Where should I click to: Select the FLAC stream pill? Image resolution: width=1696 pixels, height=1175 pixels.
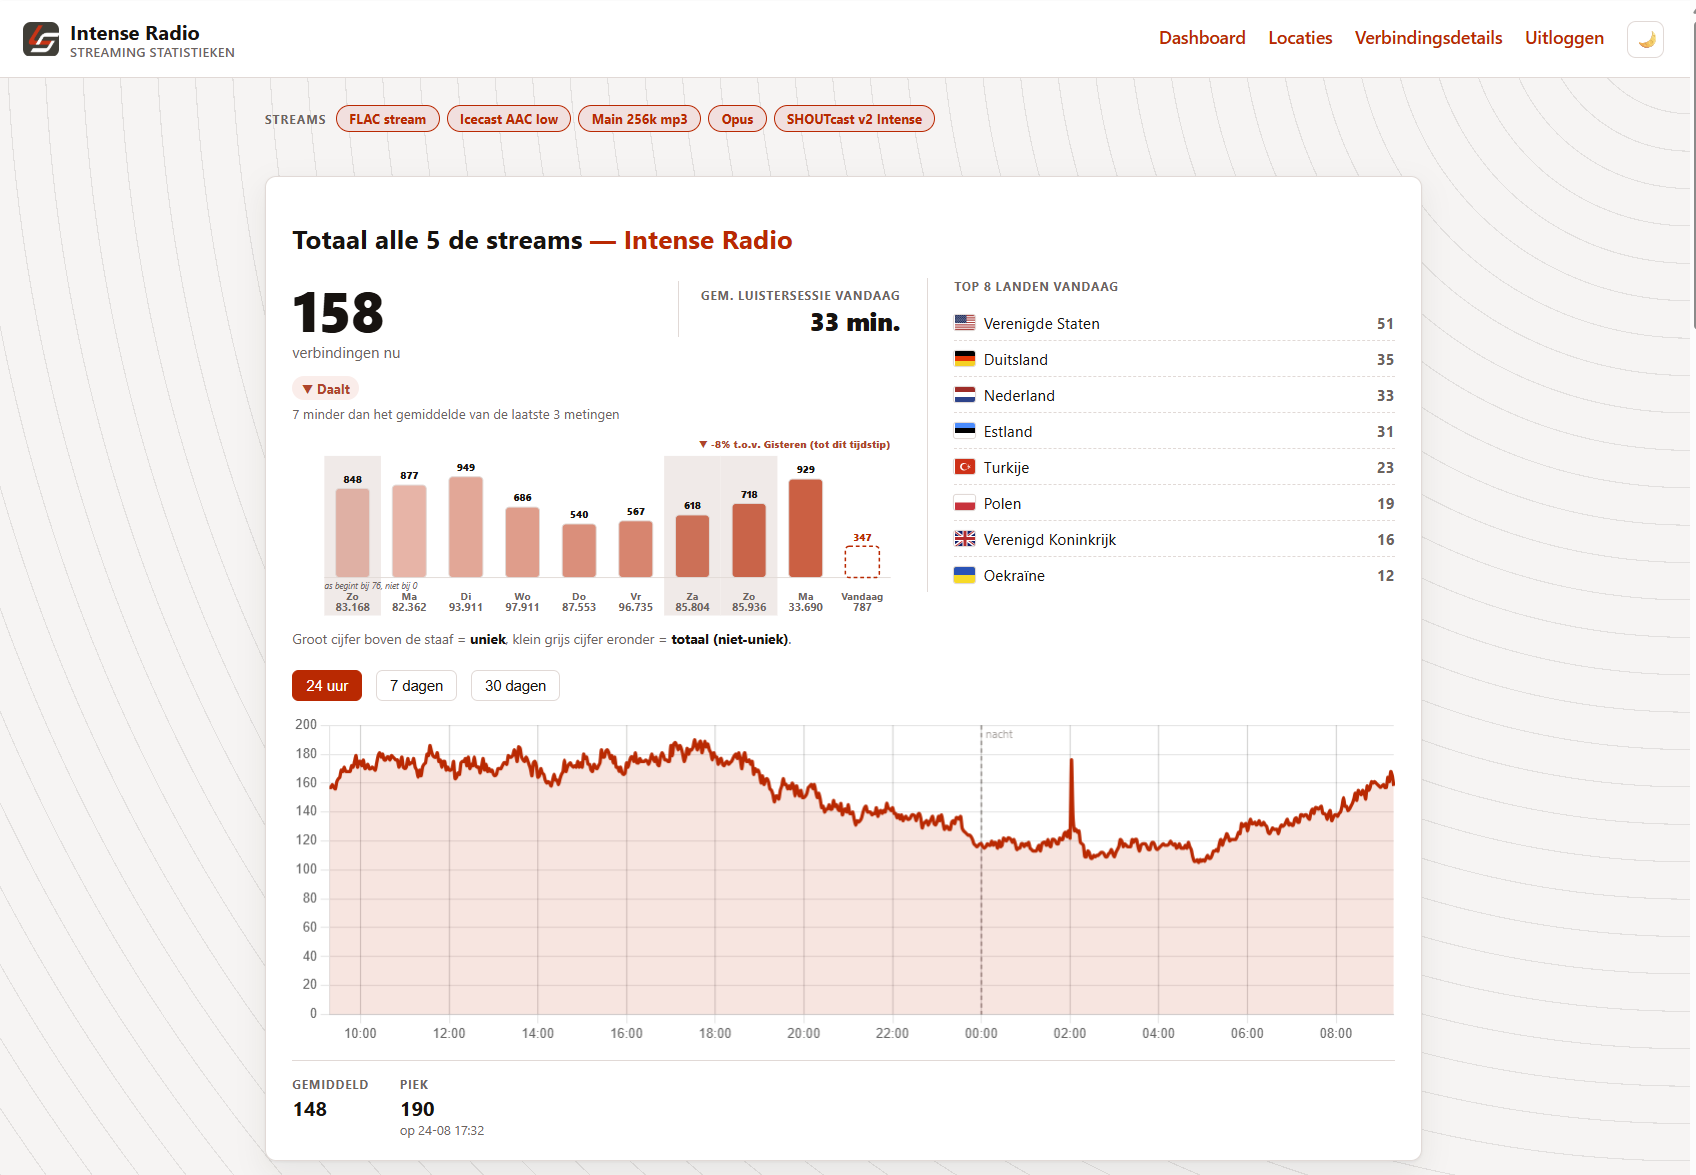click(388, 119)
